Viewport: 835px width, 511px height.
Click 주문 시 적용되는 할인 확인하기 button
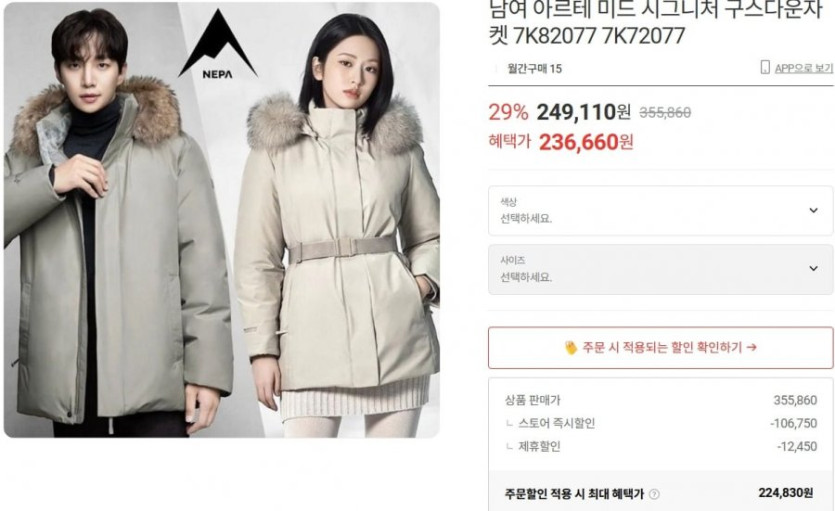point(660,348)
